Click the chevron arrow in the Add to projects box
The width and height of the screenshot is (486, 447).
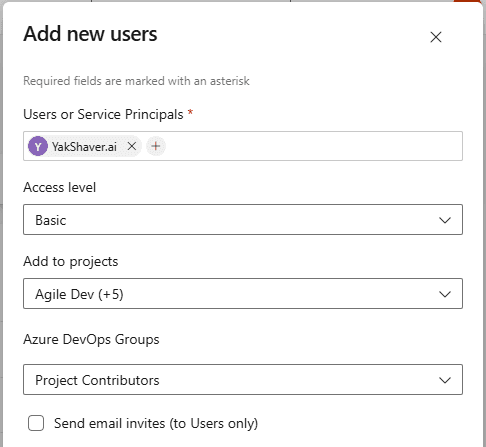pos(445,294)
